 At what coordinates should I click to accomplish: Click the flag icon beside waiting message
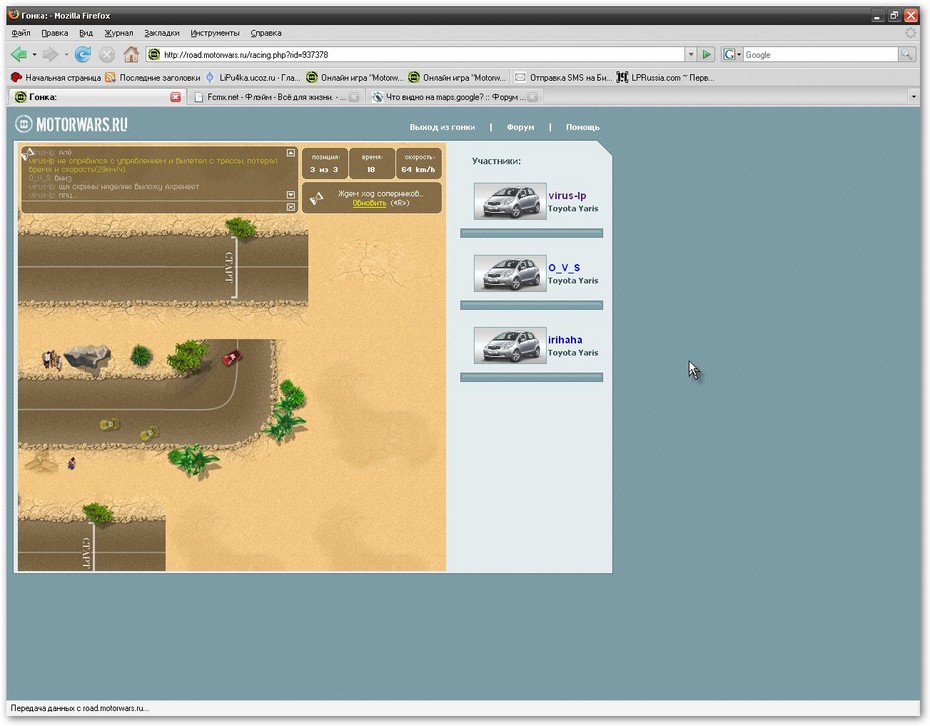click(317, 198)
